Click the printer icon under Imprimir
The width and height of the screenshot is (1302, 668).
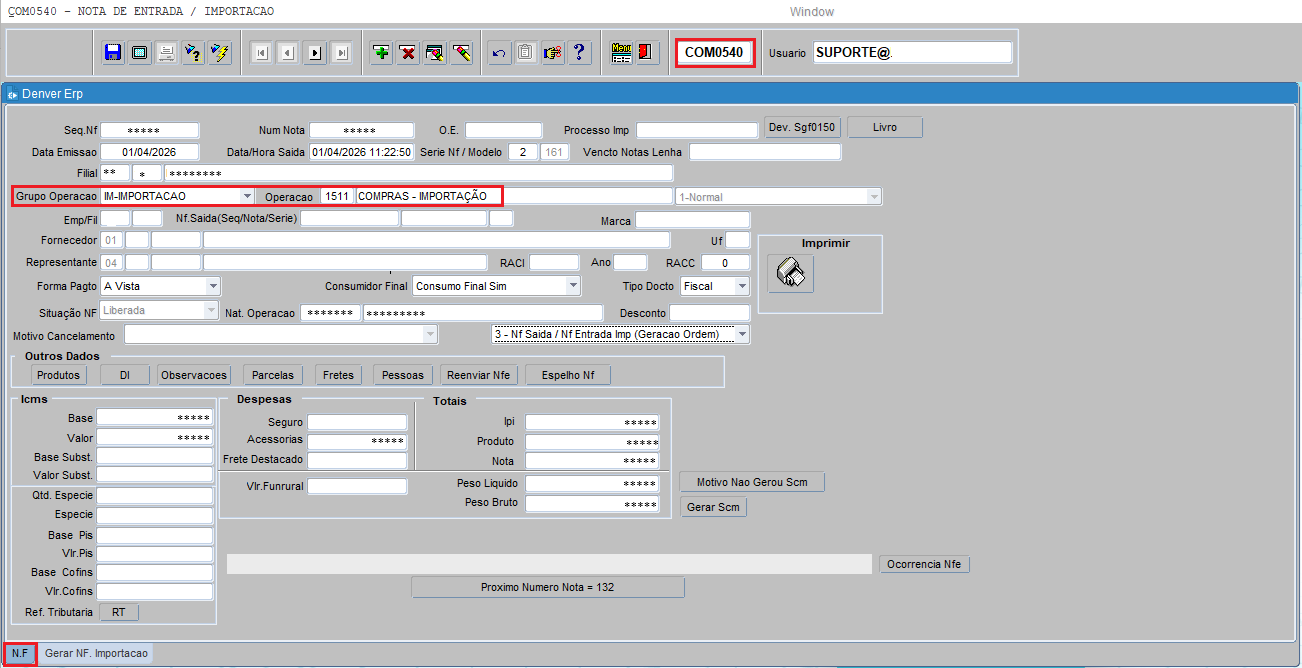pyautogui.click(x=790, y=273)
